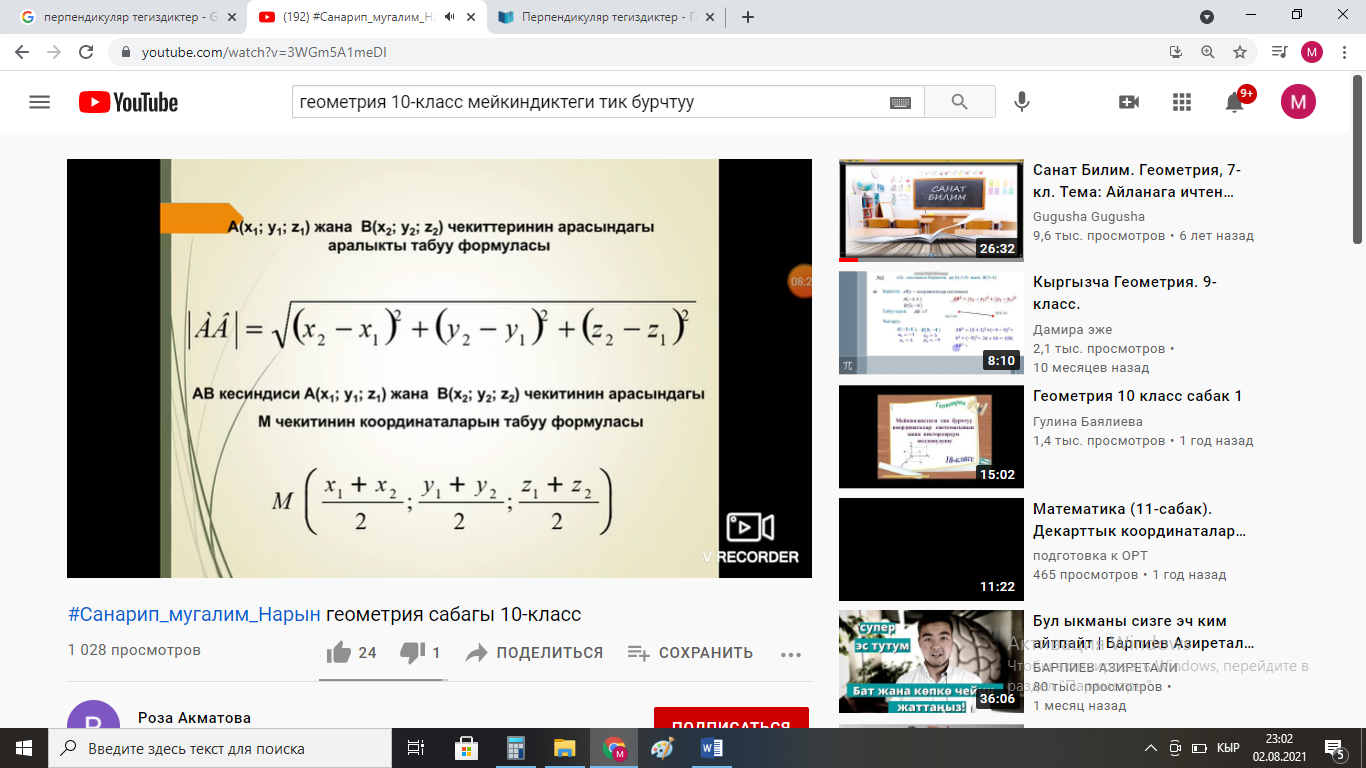Open the Дамира эже channel name
This screenshot has height=768, width=1366.
[1072, 330]
